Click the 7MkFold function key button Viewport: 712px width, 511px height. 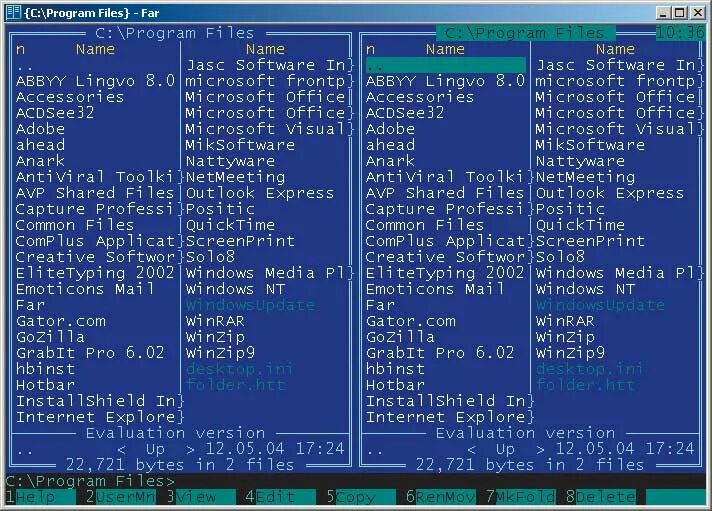pos(520,497)
